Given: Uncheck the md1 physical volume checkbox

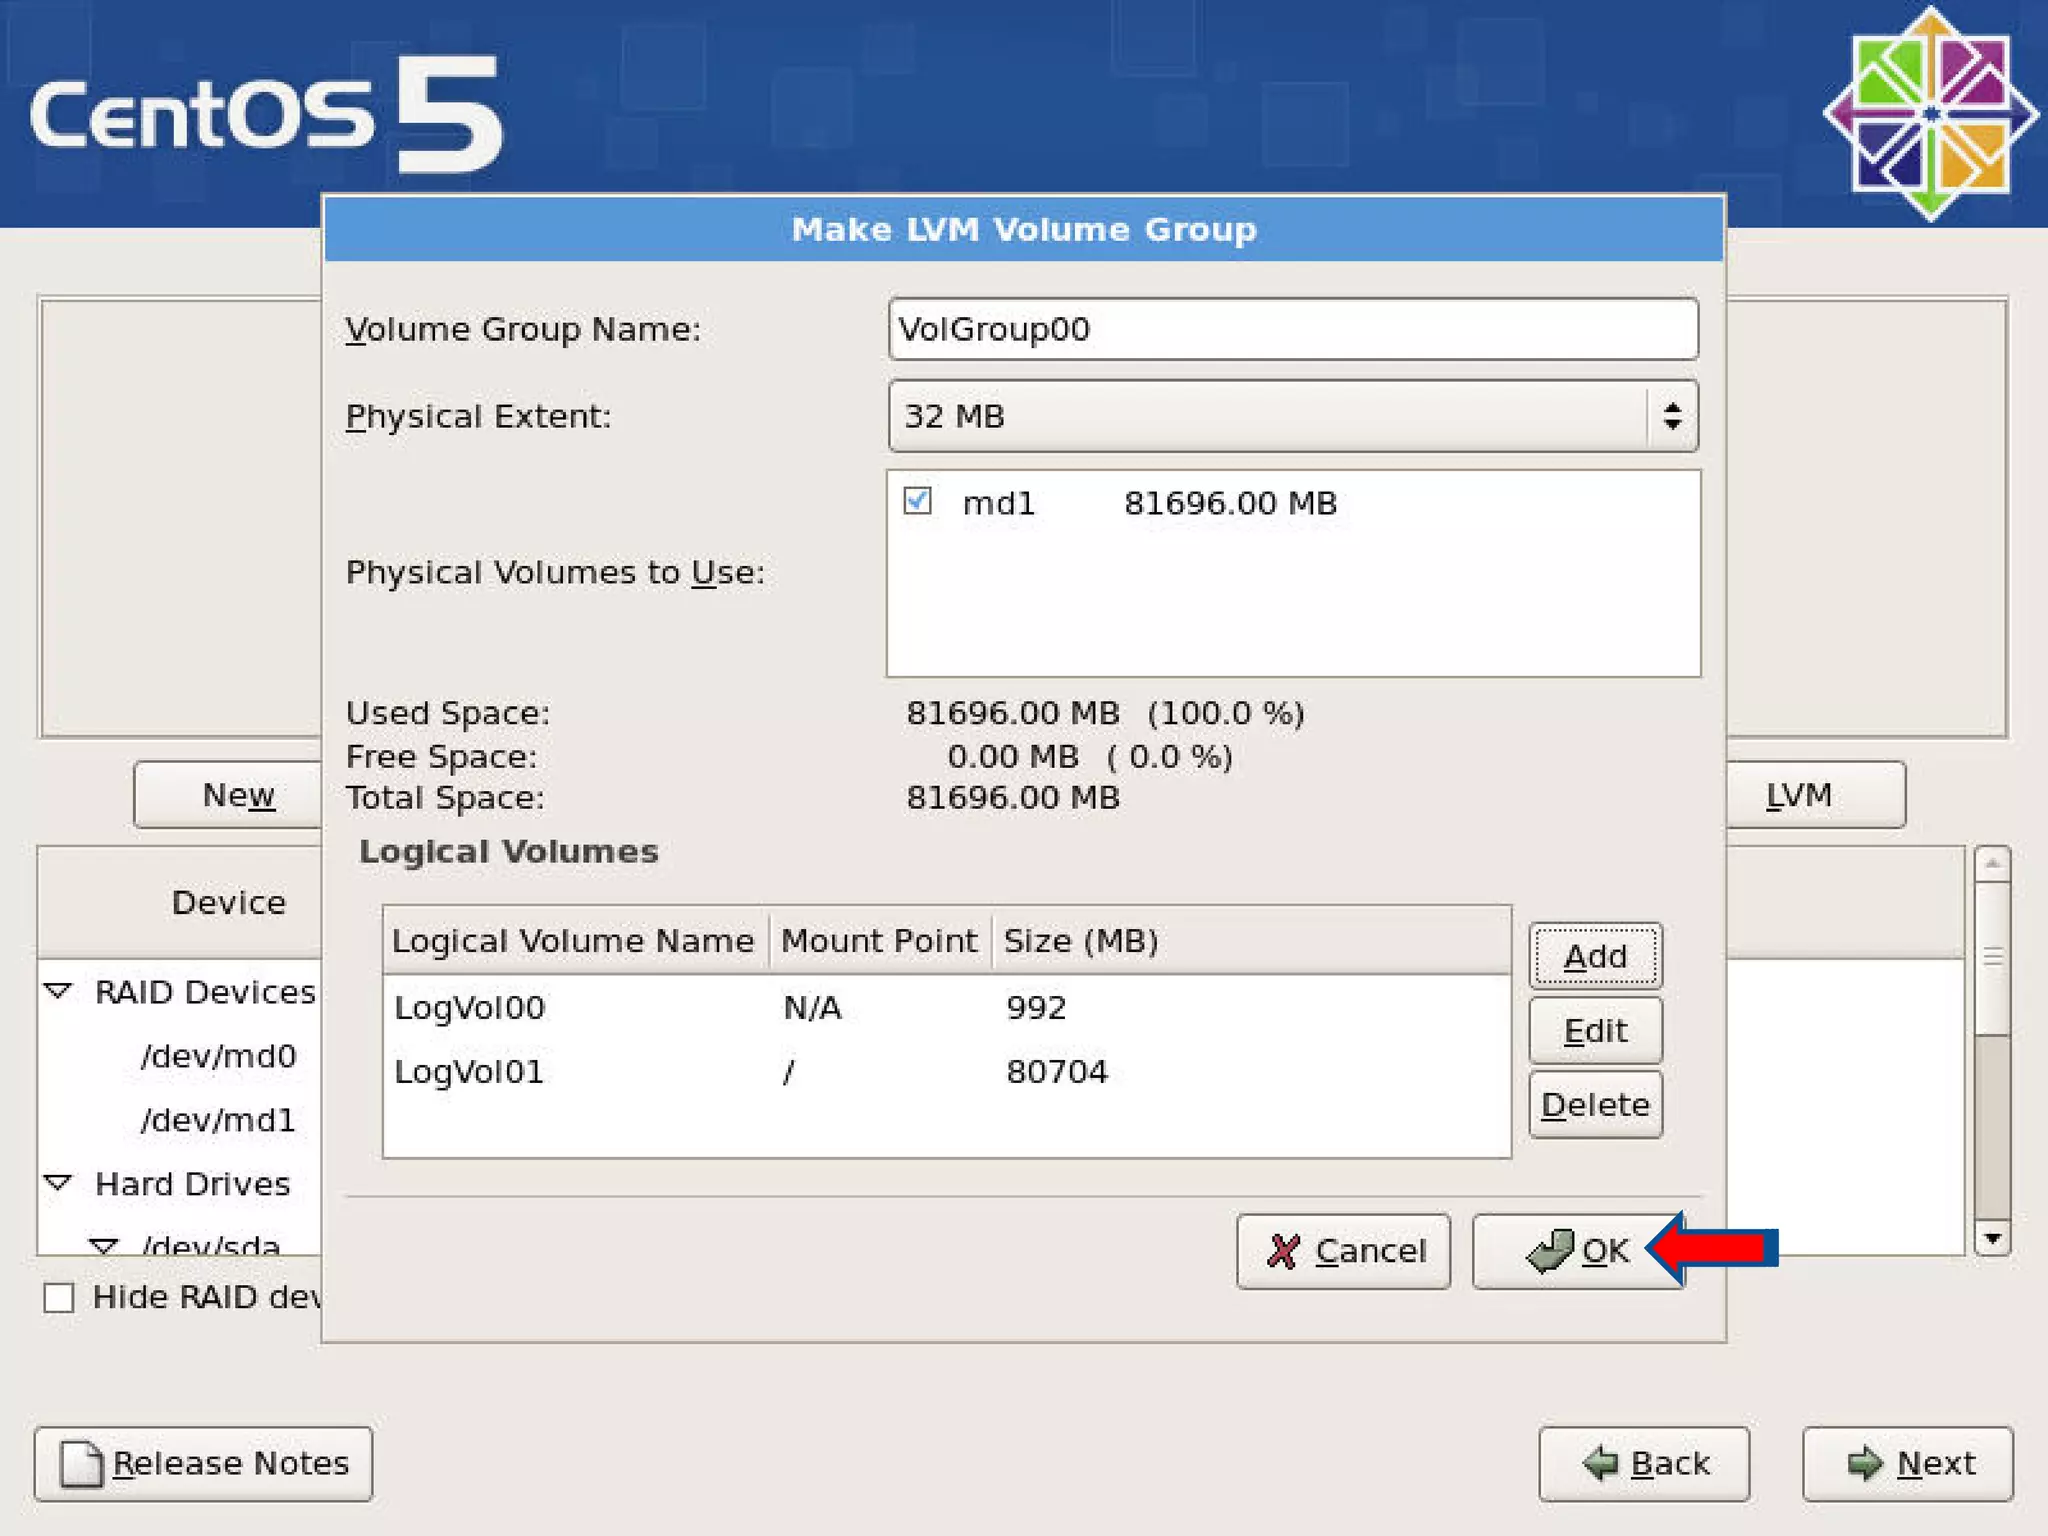Looking at the screenshot, I should pos(917,501).
